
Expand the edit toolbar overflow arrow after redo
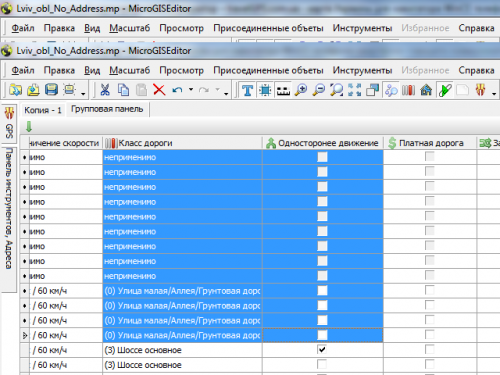click(x=226, y=94)
